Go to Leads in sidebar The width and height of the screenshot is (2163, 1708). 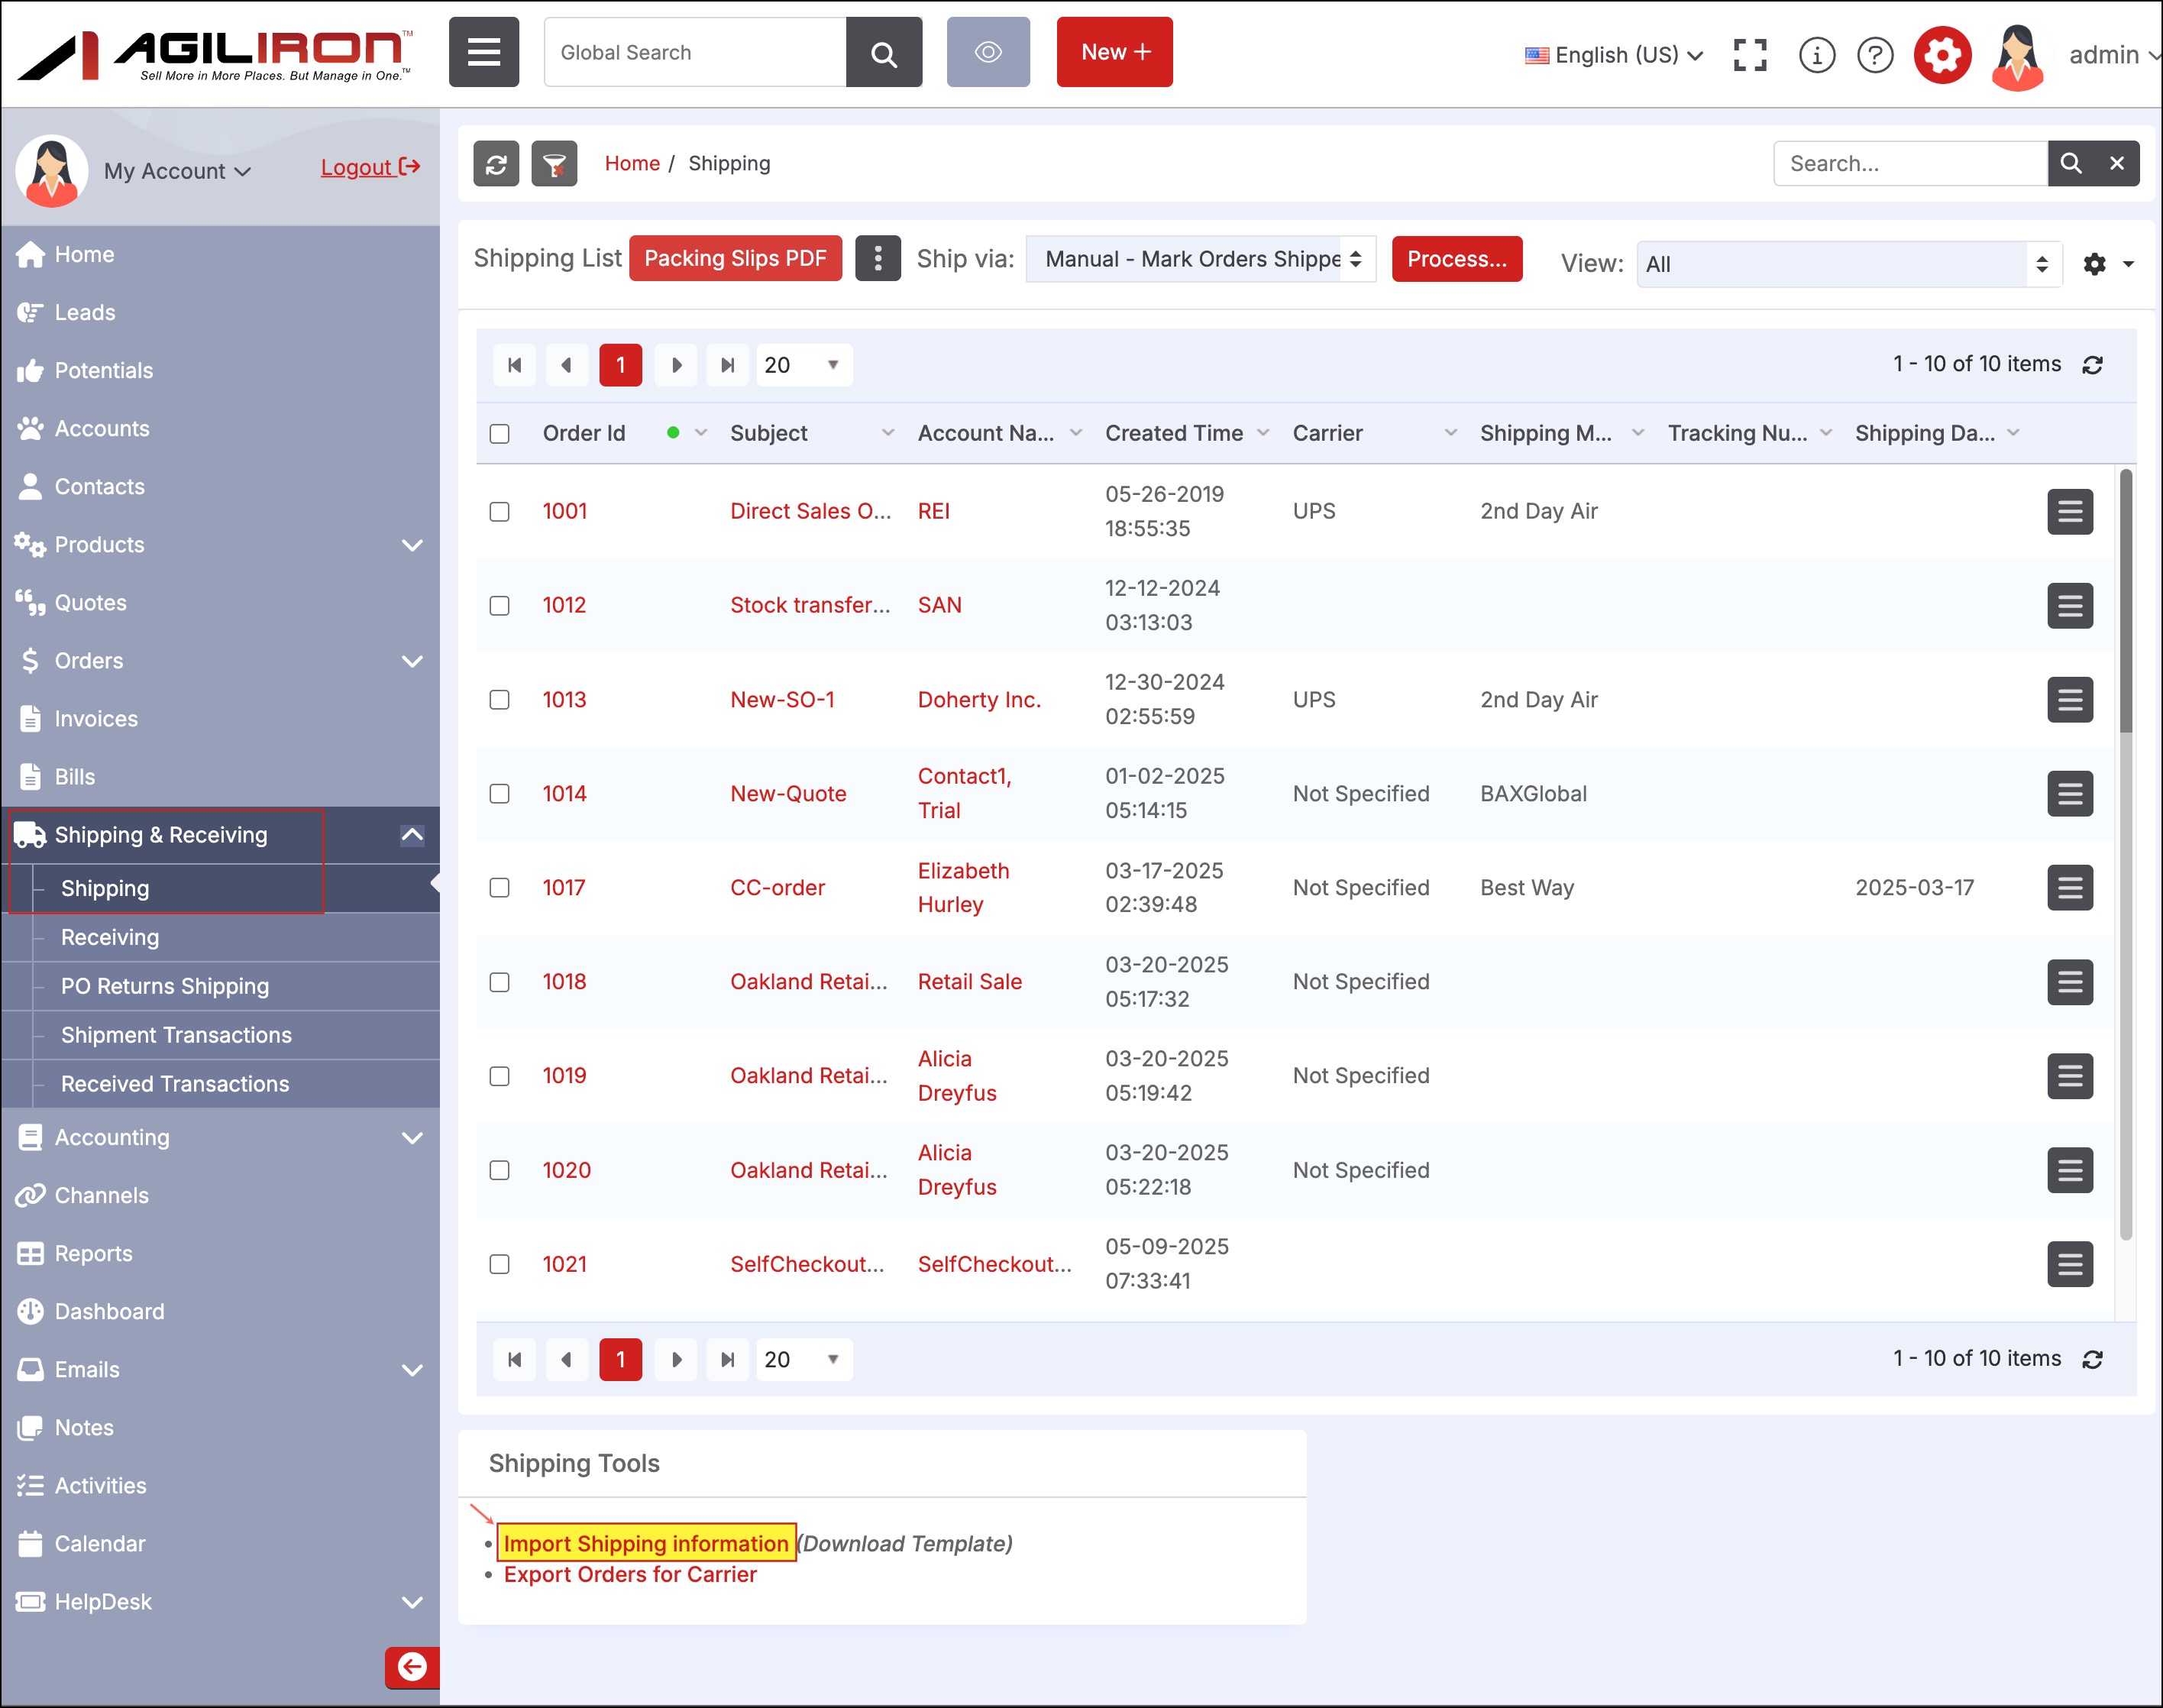[x=85, y=313]
